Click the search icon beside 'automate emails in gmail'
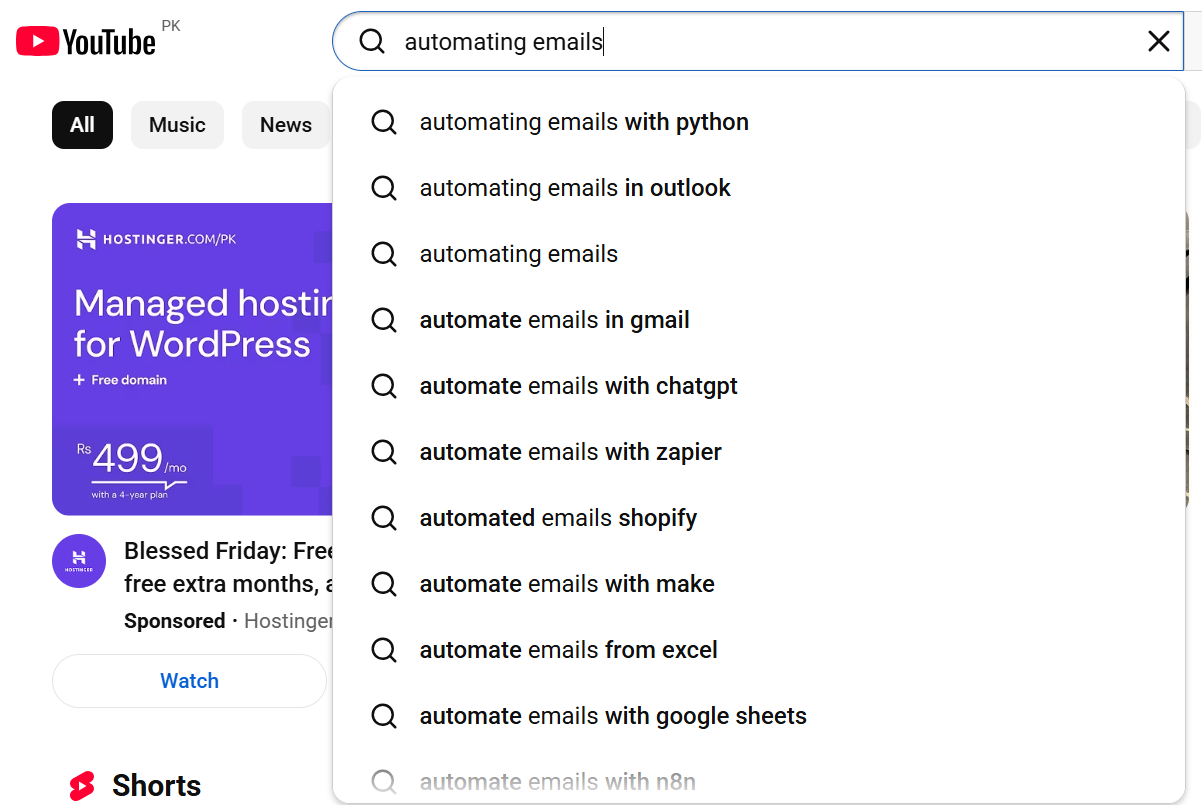Viewport: 1202px width, 805px height. pyautogui.click(x=384, y=320)
